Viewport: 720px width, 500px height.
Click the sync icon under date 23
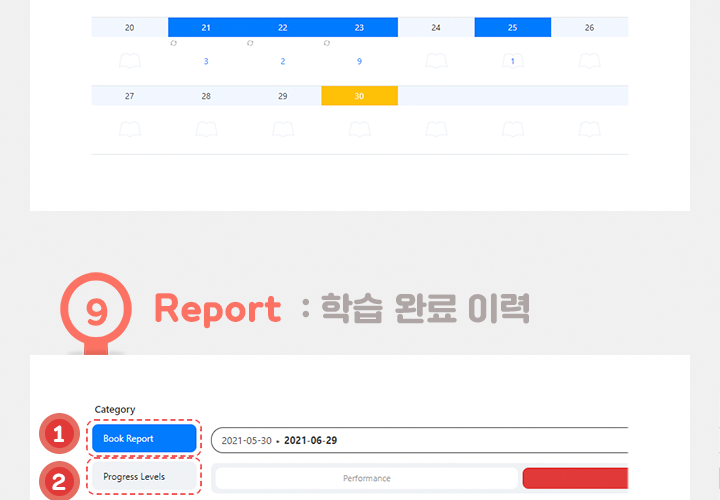tap(326, 44)
